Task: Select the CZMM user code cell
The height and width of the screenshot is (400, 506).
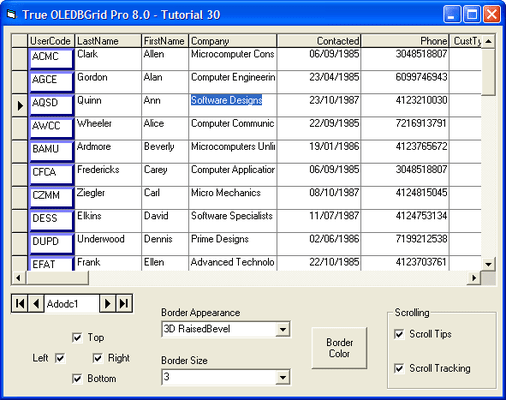Action: 51,198
